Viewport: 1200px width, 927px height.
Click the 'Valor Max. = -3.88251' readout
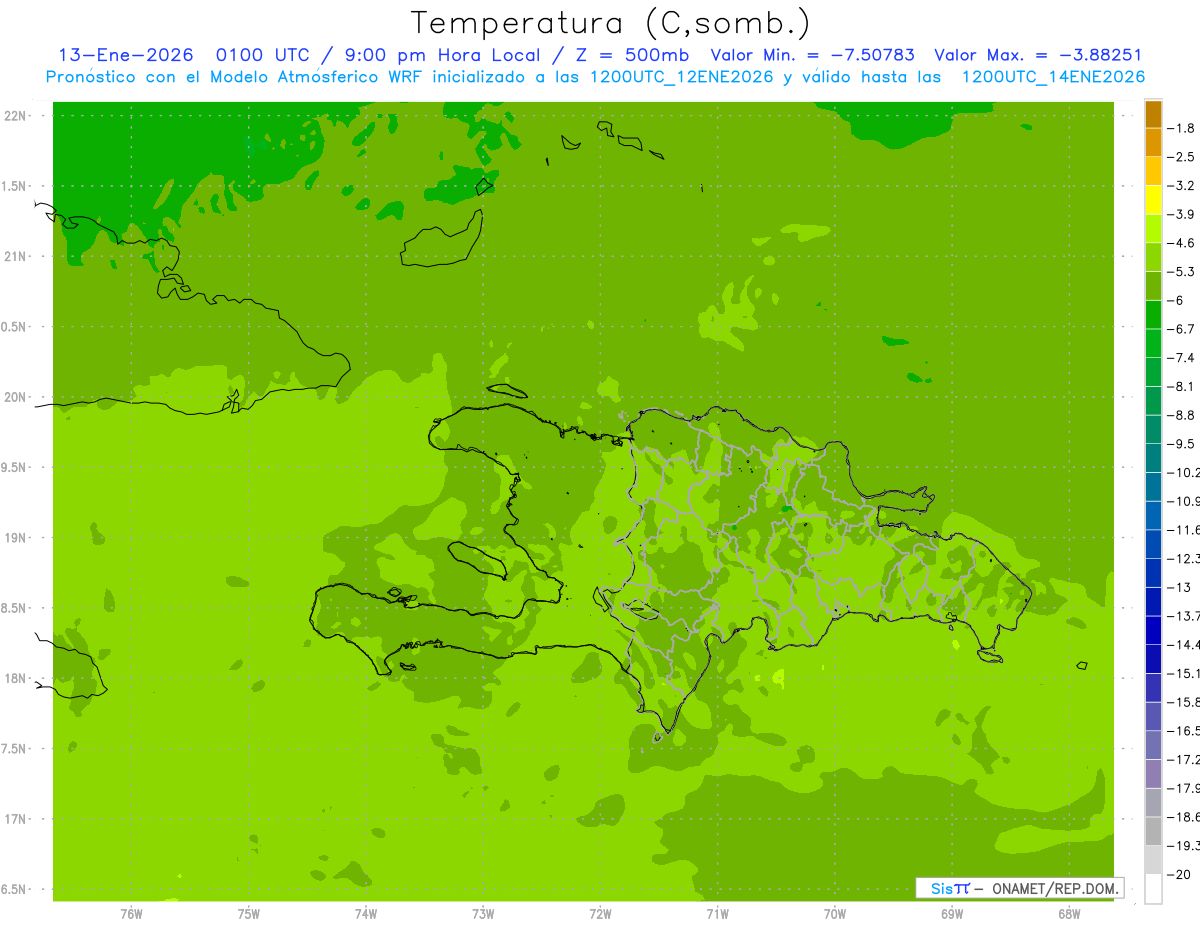(1038, 55)
